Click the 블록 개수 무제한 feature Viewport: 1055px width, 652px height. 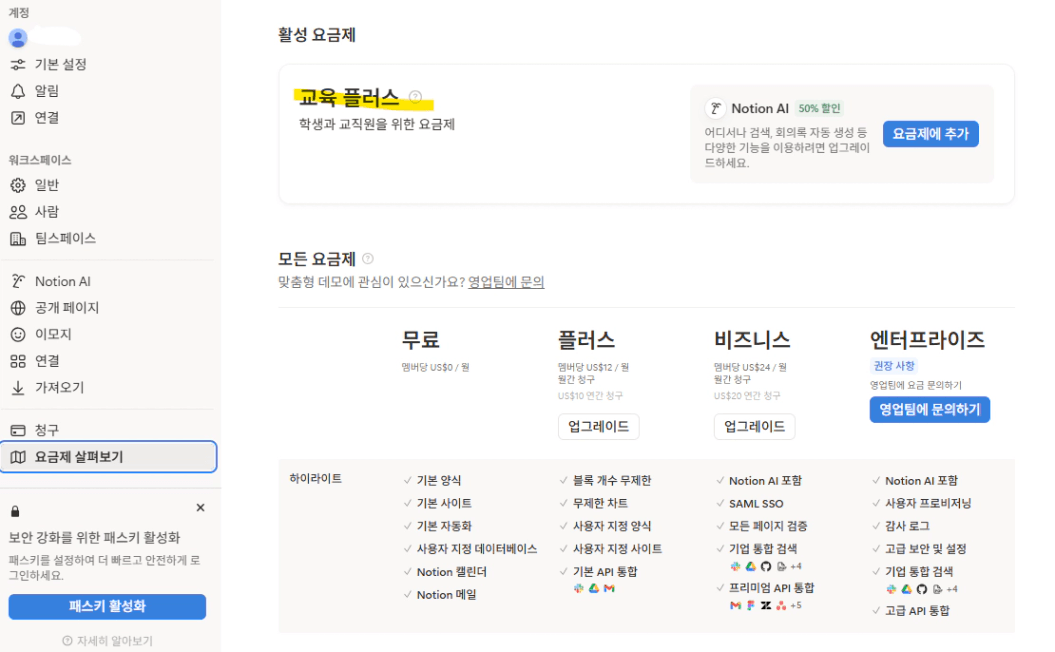pyautogui.click(x=606, y=480)
